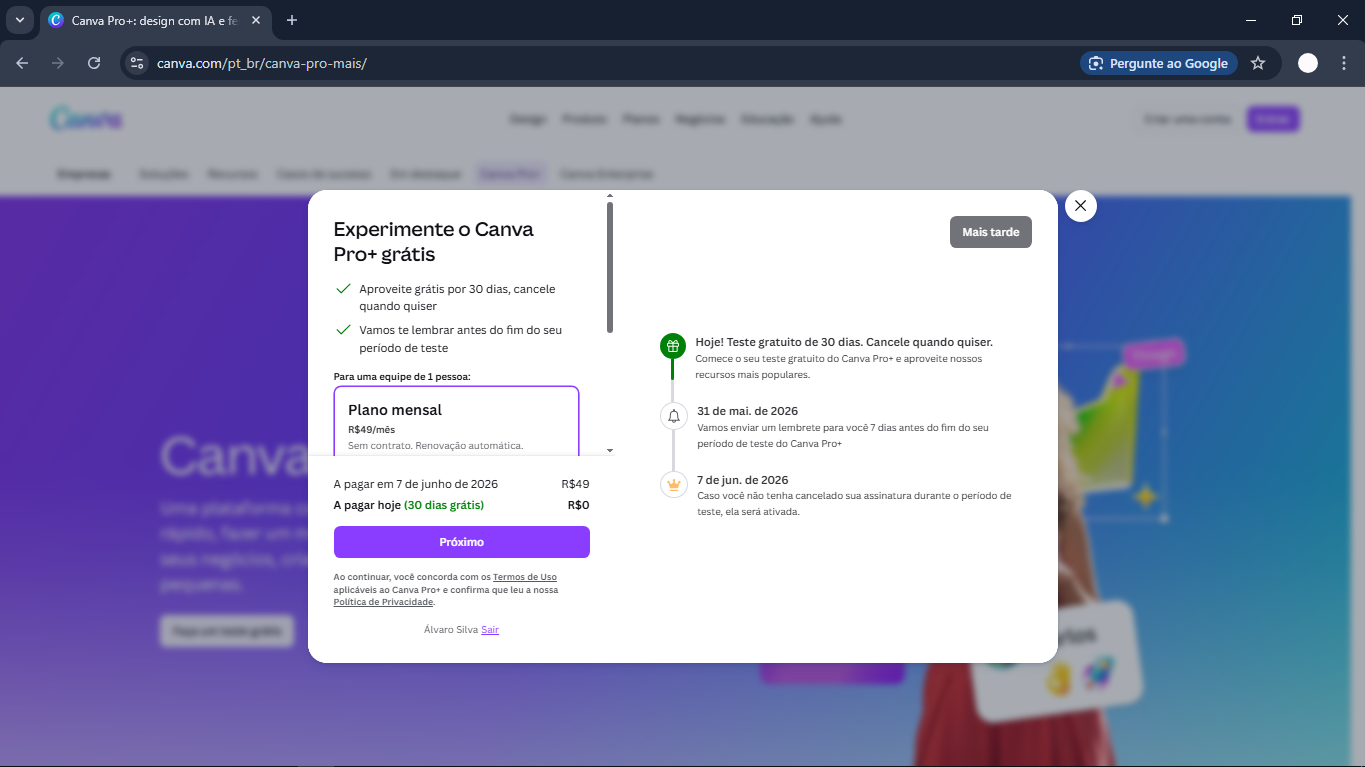Click Sem contrato. Renovação automática. text
Screen dimensions: 1365x767
tap(436, 445)
